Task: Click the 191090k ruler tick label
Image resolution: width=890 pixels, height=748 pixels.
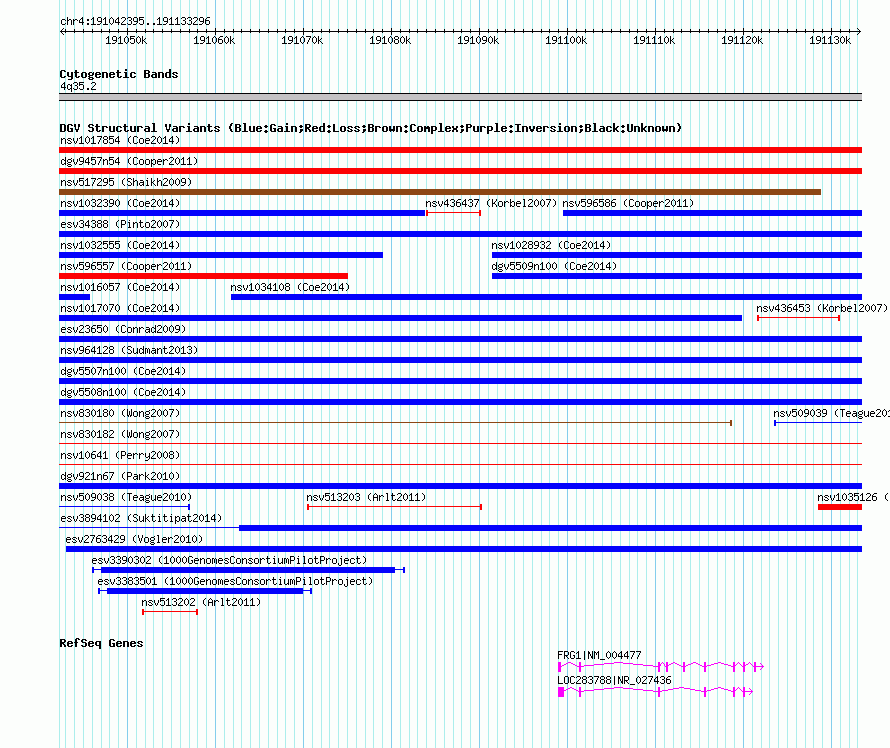Action: [478, 40]
